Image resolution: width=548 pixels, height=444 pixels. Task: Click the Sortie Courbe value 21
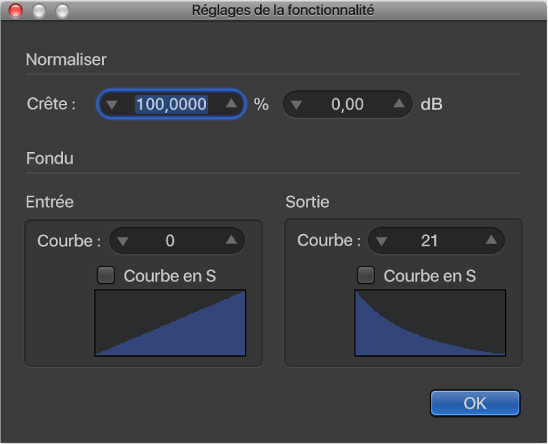click(429, 241)
